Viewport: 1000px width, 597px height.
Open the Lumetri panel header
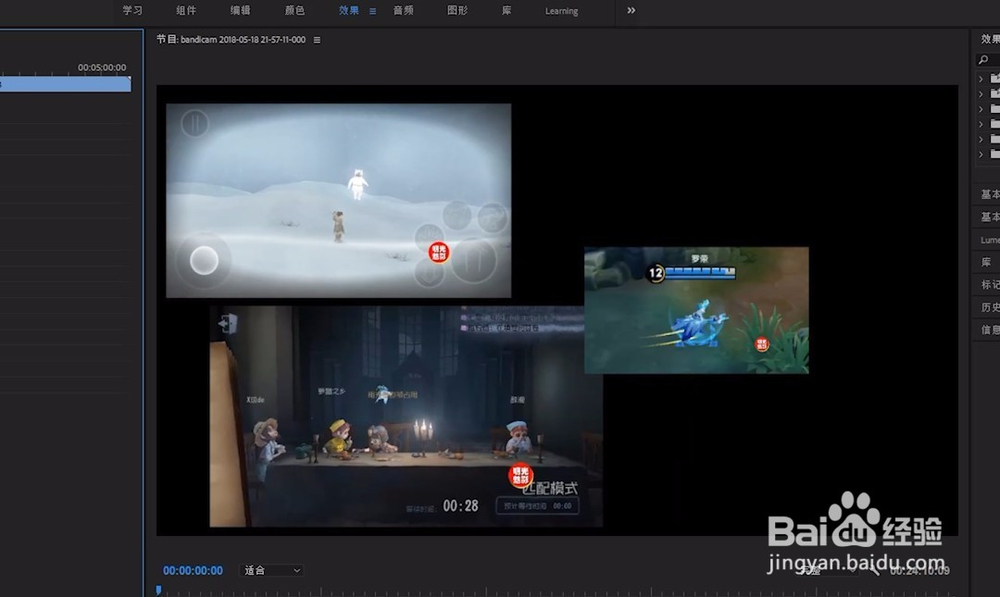(989, 240)
